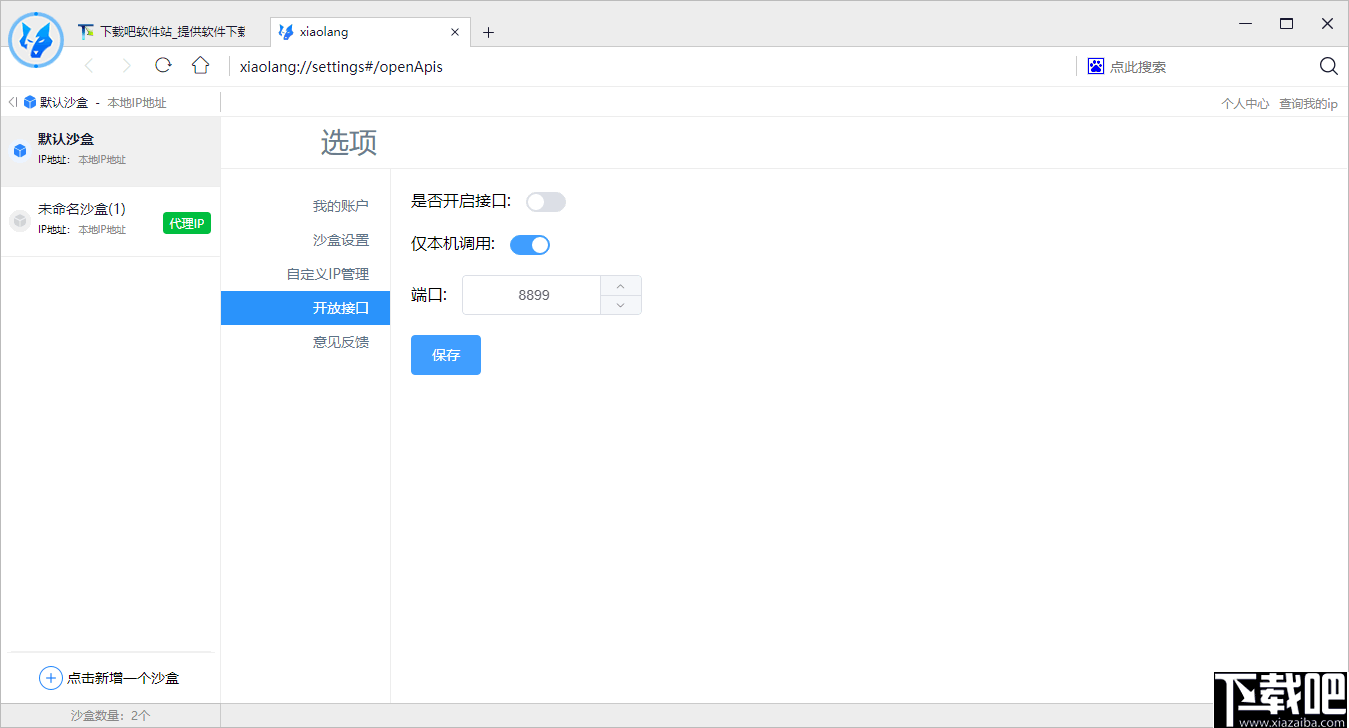Click the image icon beside 点此搜索
The image size is (1349, 728).
point(1094,65)
